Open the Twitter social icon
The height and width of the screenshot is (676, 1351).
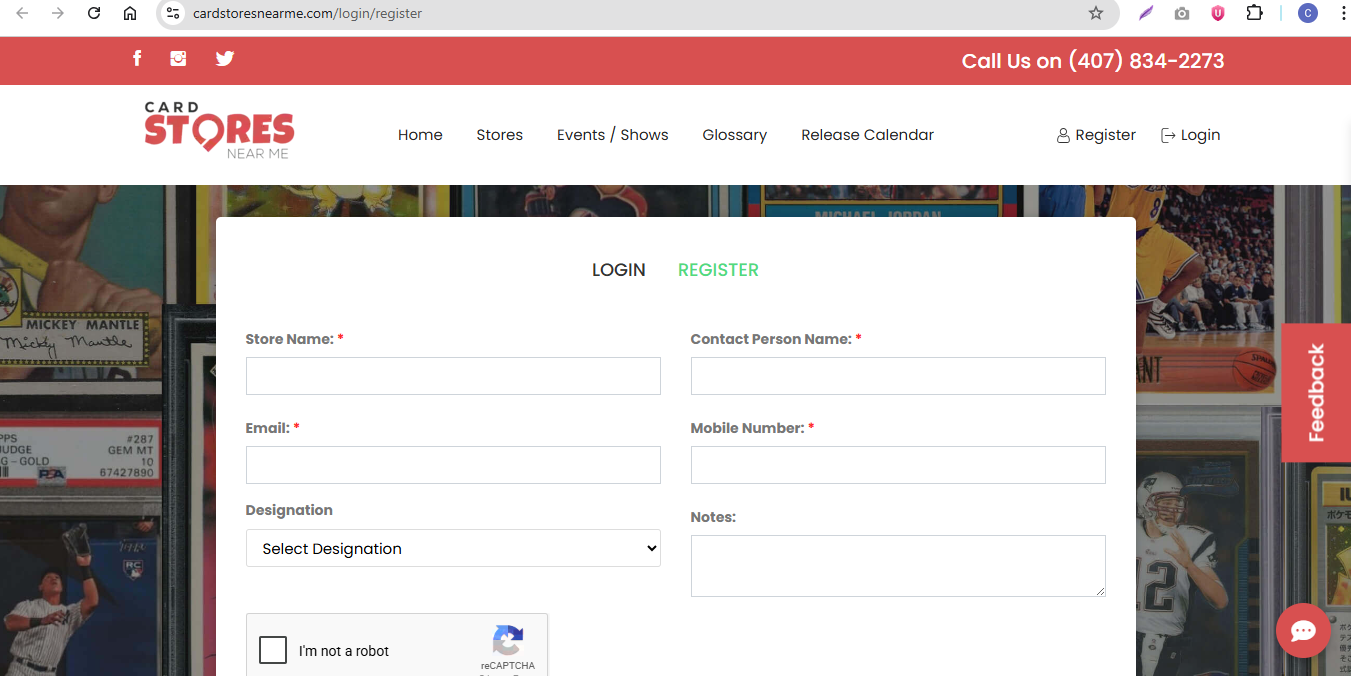[225, 58]
